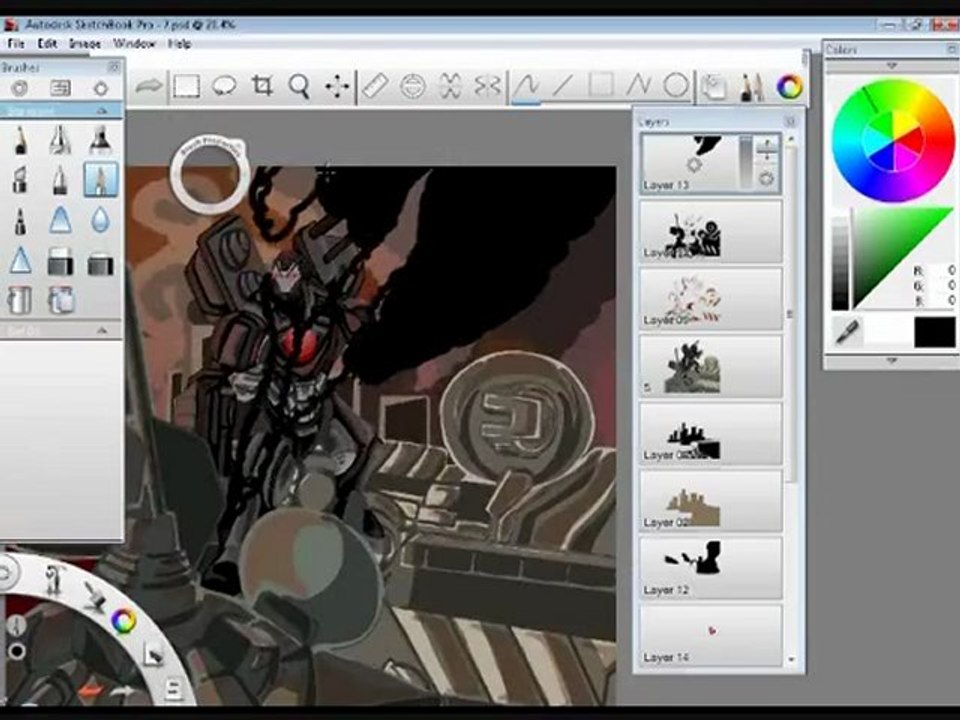Select the Pencil brush
Screen dimensions: 960x720
tap(20, 140)
